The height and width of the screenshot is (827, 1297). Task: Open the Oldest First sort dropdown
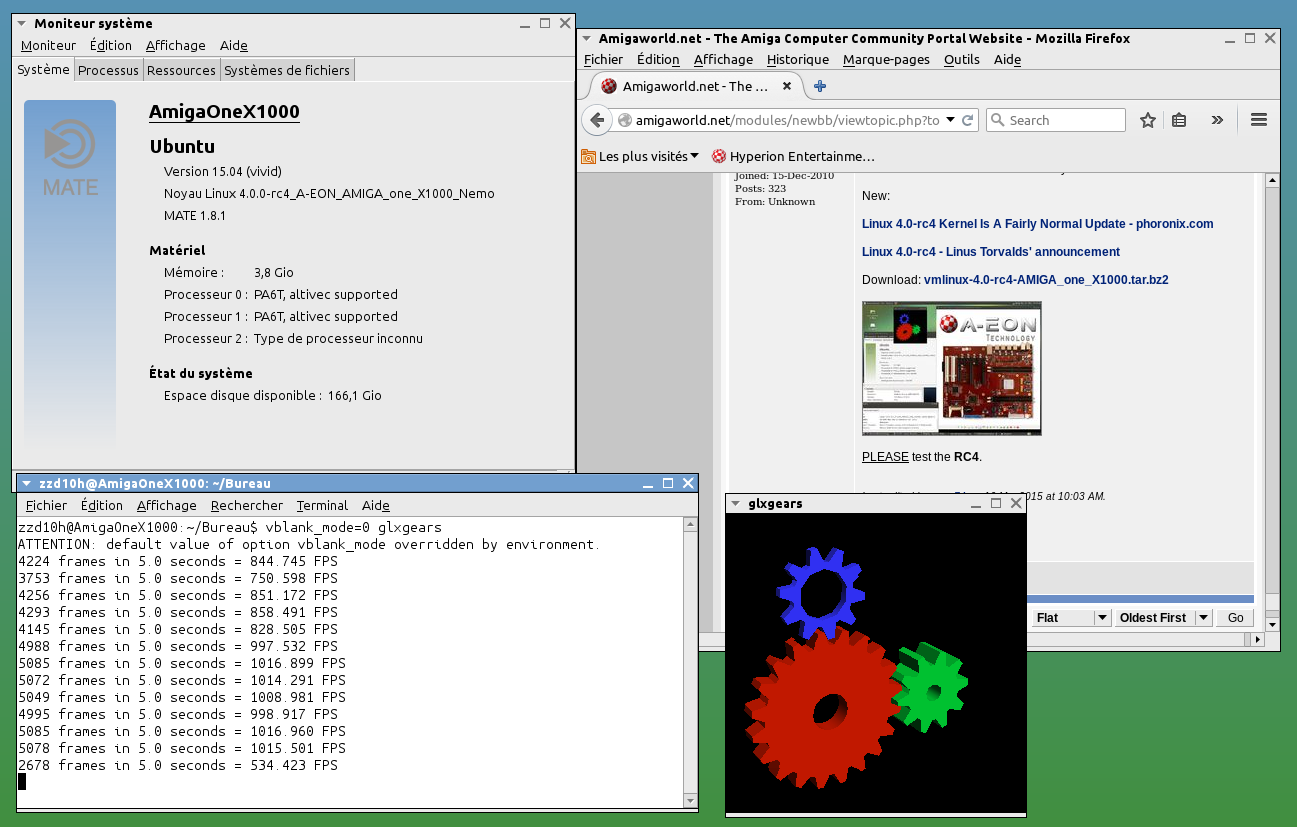pyautogui.click(x=1203, y=618)
